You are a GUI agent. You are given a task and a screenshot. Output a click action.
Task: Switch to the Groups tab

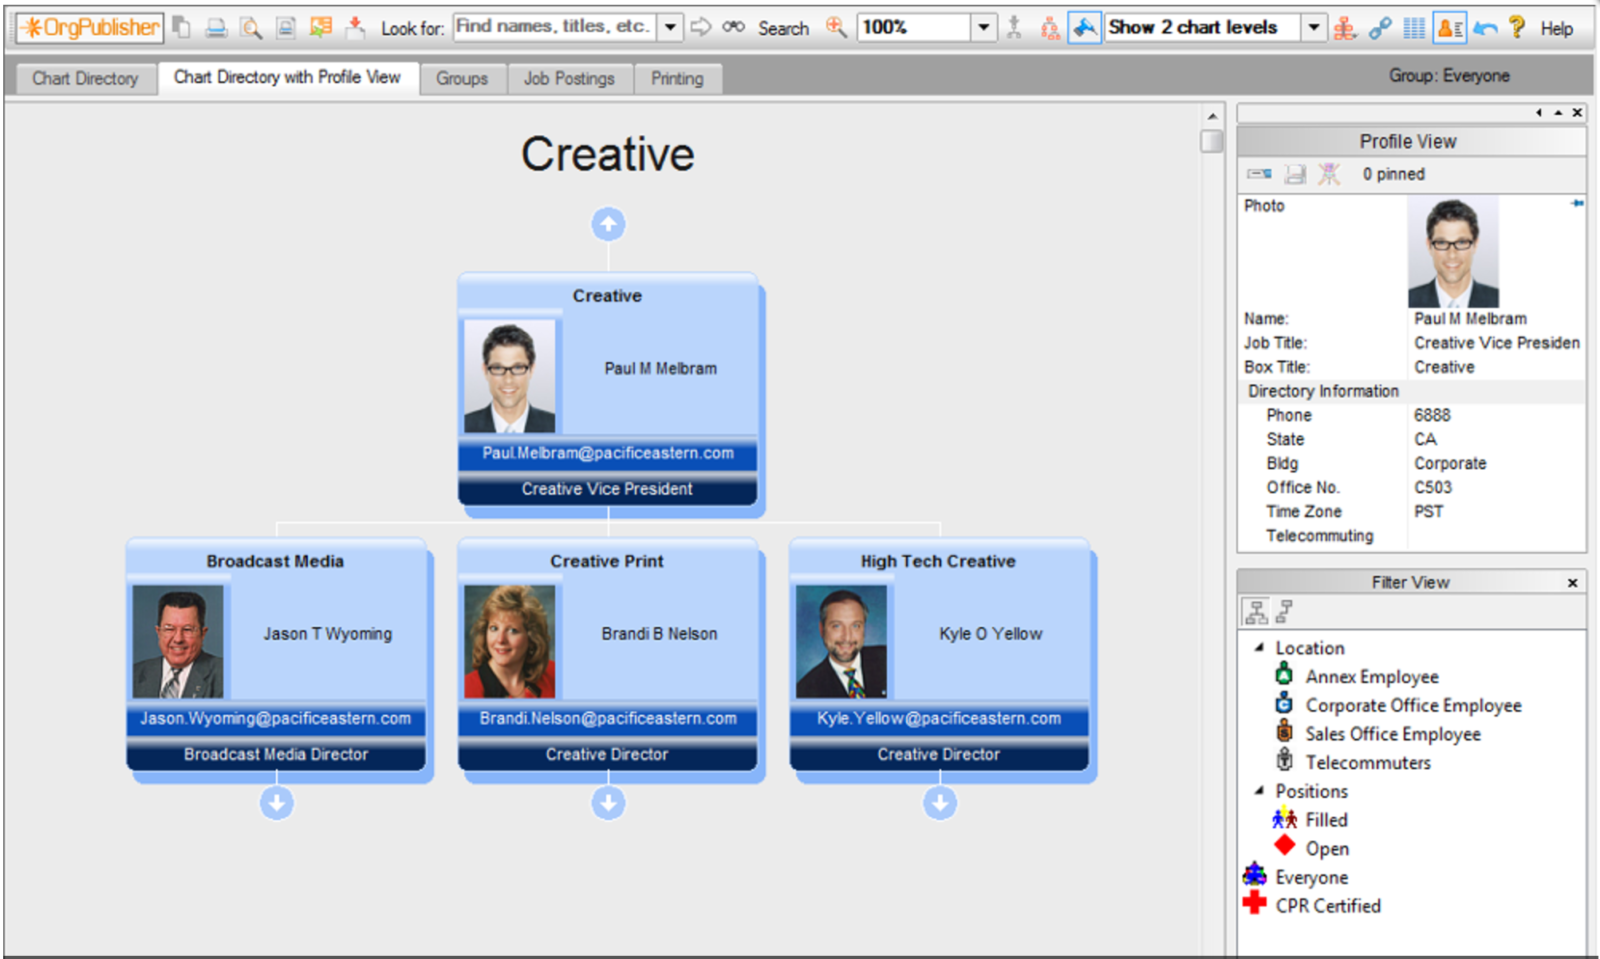461,78
